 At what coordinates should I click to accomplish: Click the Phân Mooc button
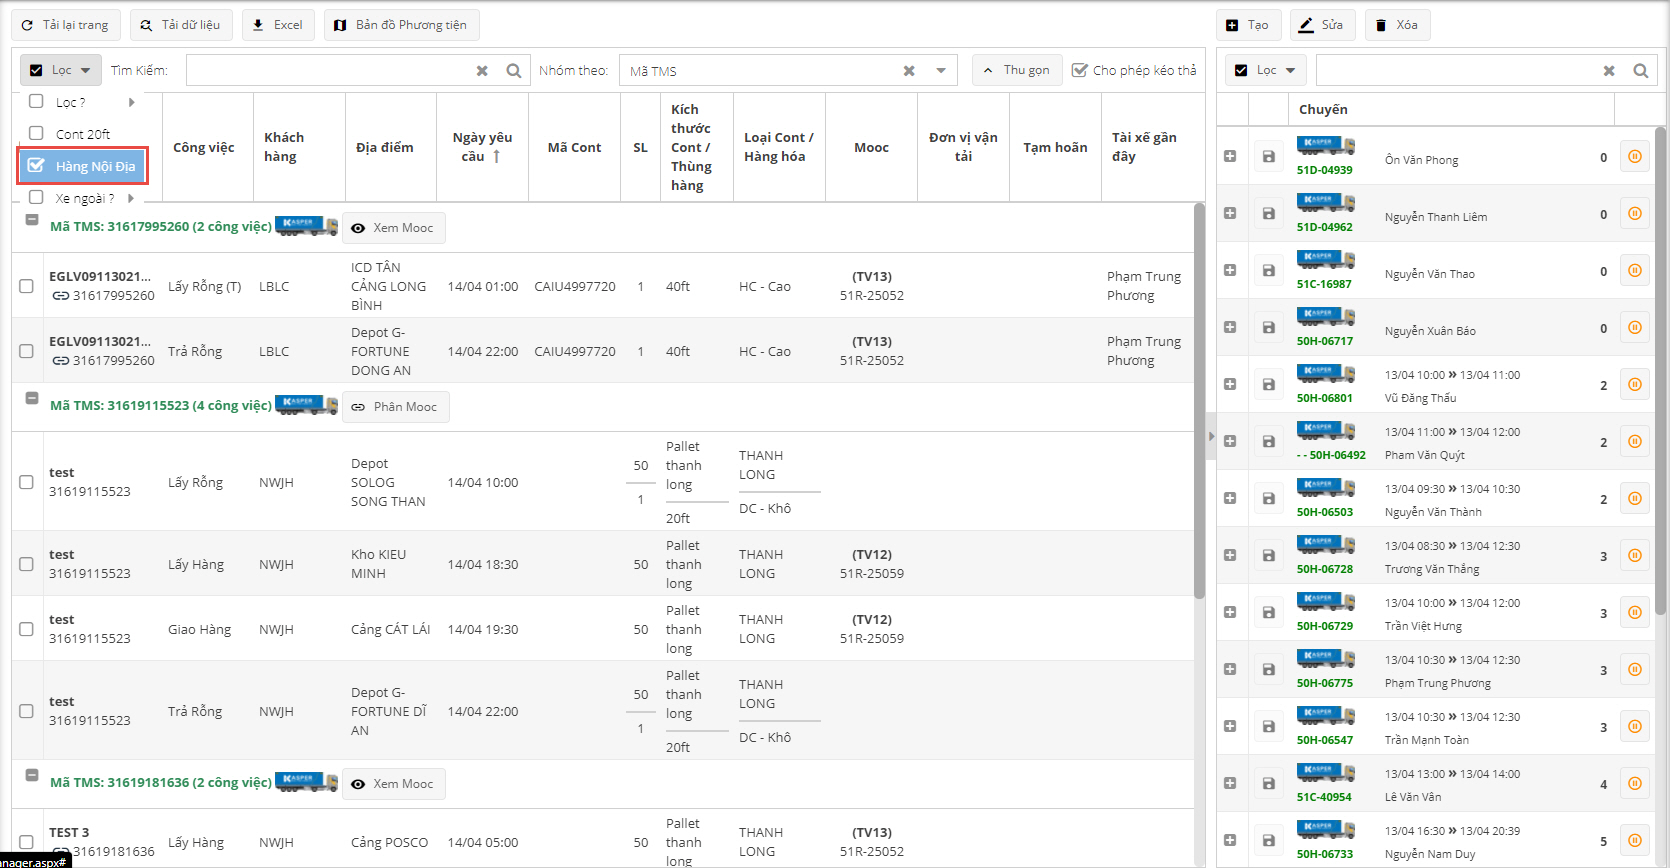[x=395, y=407]
